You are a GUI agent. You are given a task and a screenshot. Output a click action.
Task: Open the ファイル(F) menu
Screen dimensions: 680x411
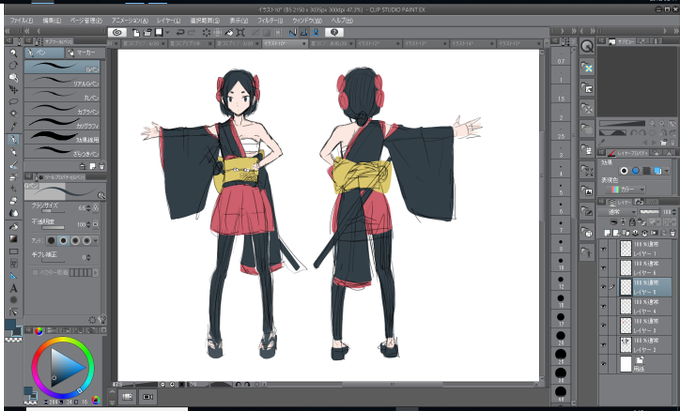click(x=21, y=20)
